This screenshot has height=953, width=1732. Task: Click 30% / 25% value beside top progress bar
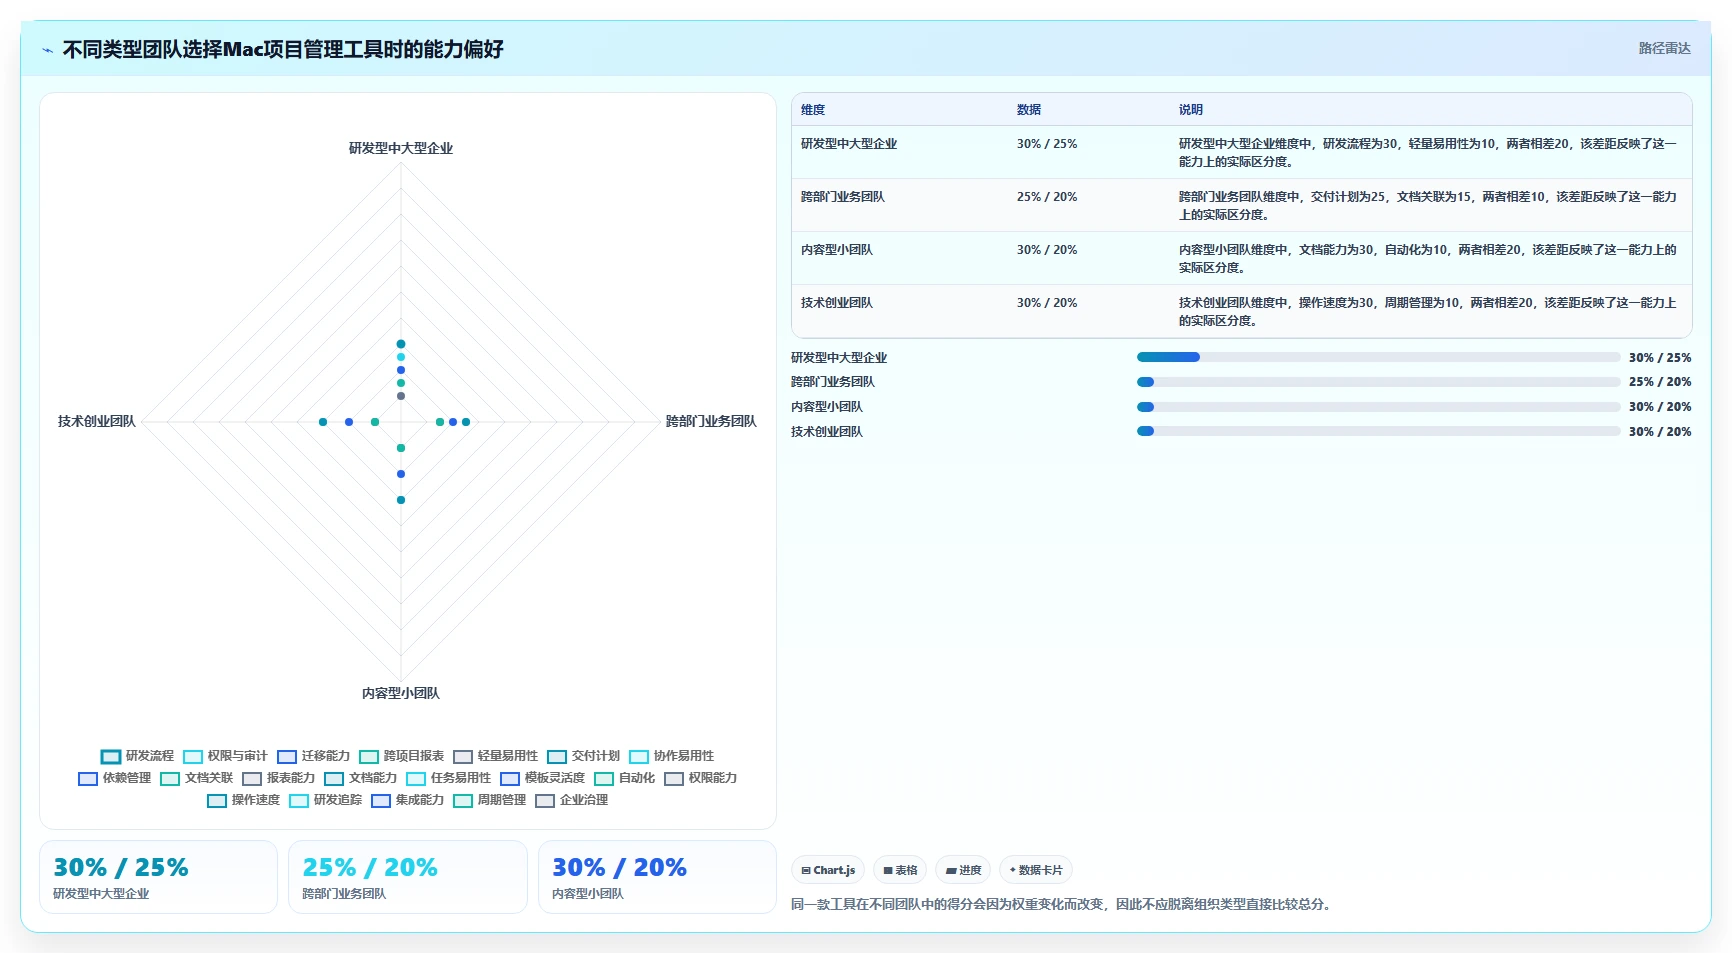point(1660,357)
